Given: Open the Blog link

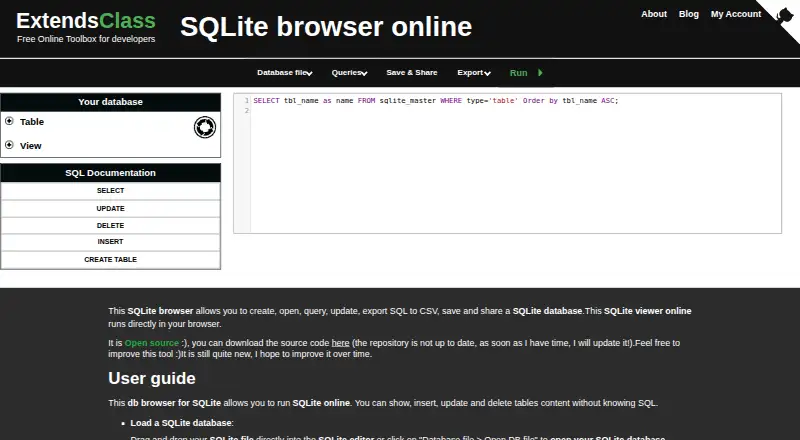Looking at the screenshot, I should click(688, 14).
